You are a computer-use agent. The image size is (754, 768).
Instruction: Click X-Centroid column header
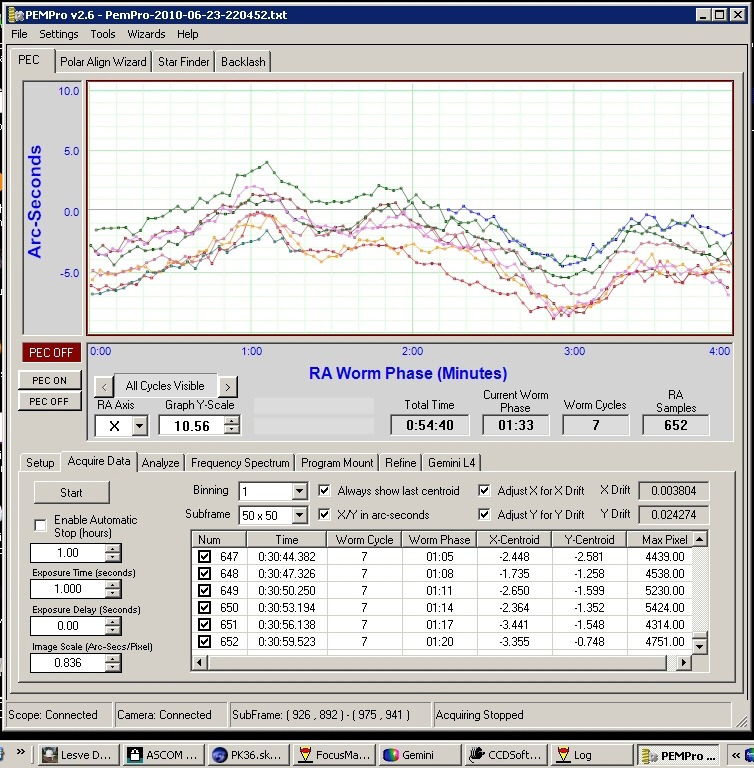(514, 539)
